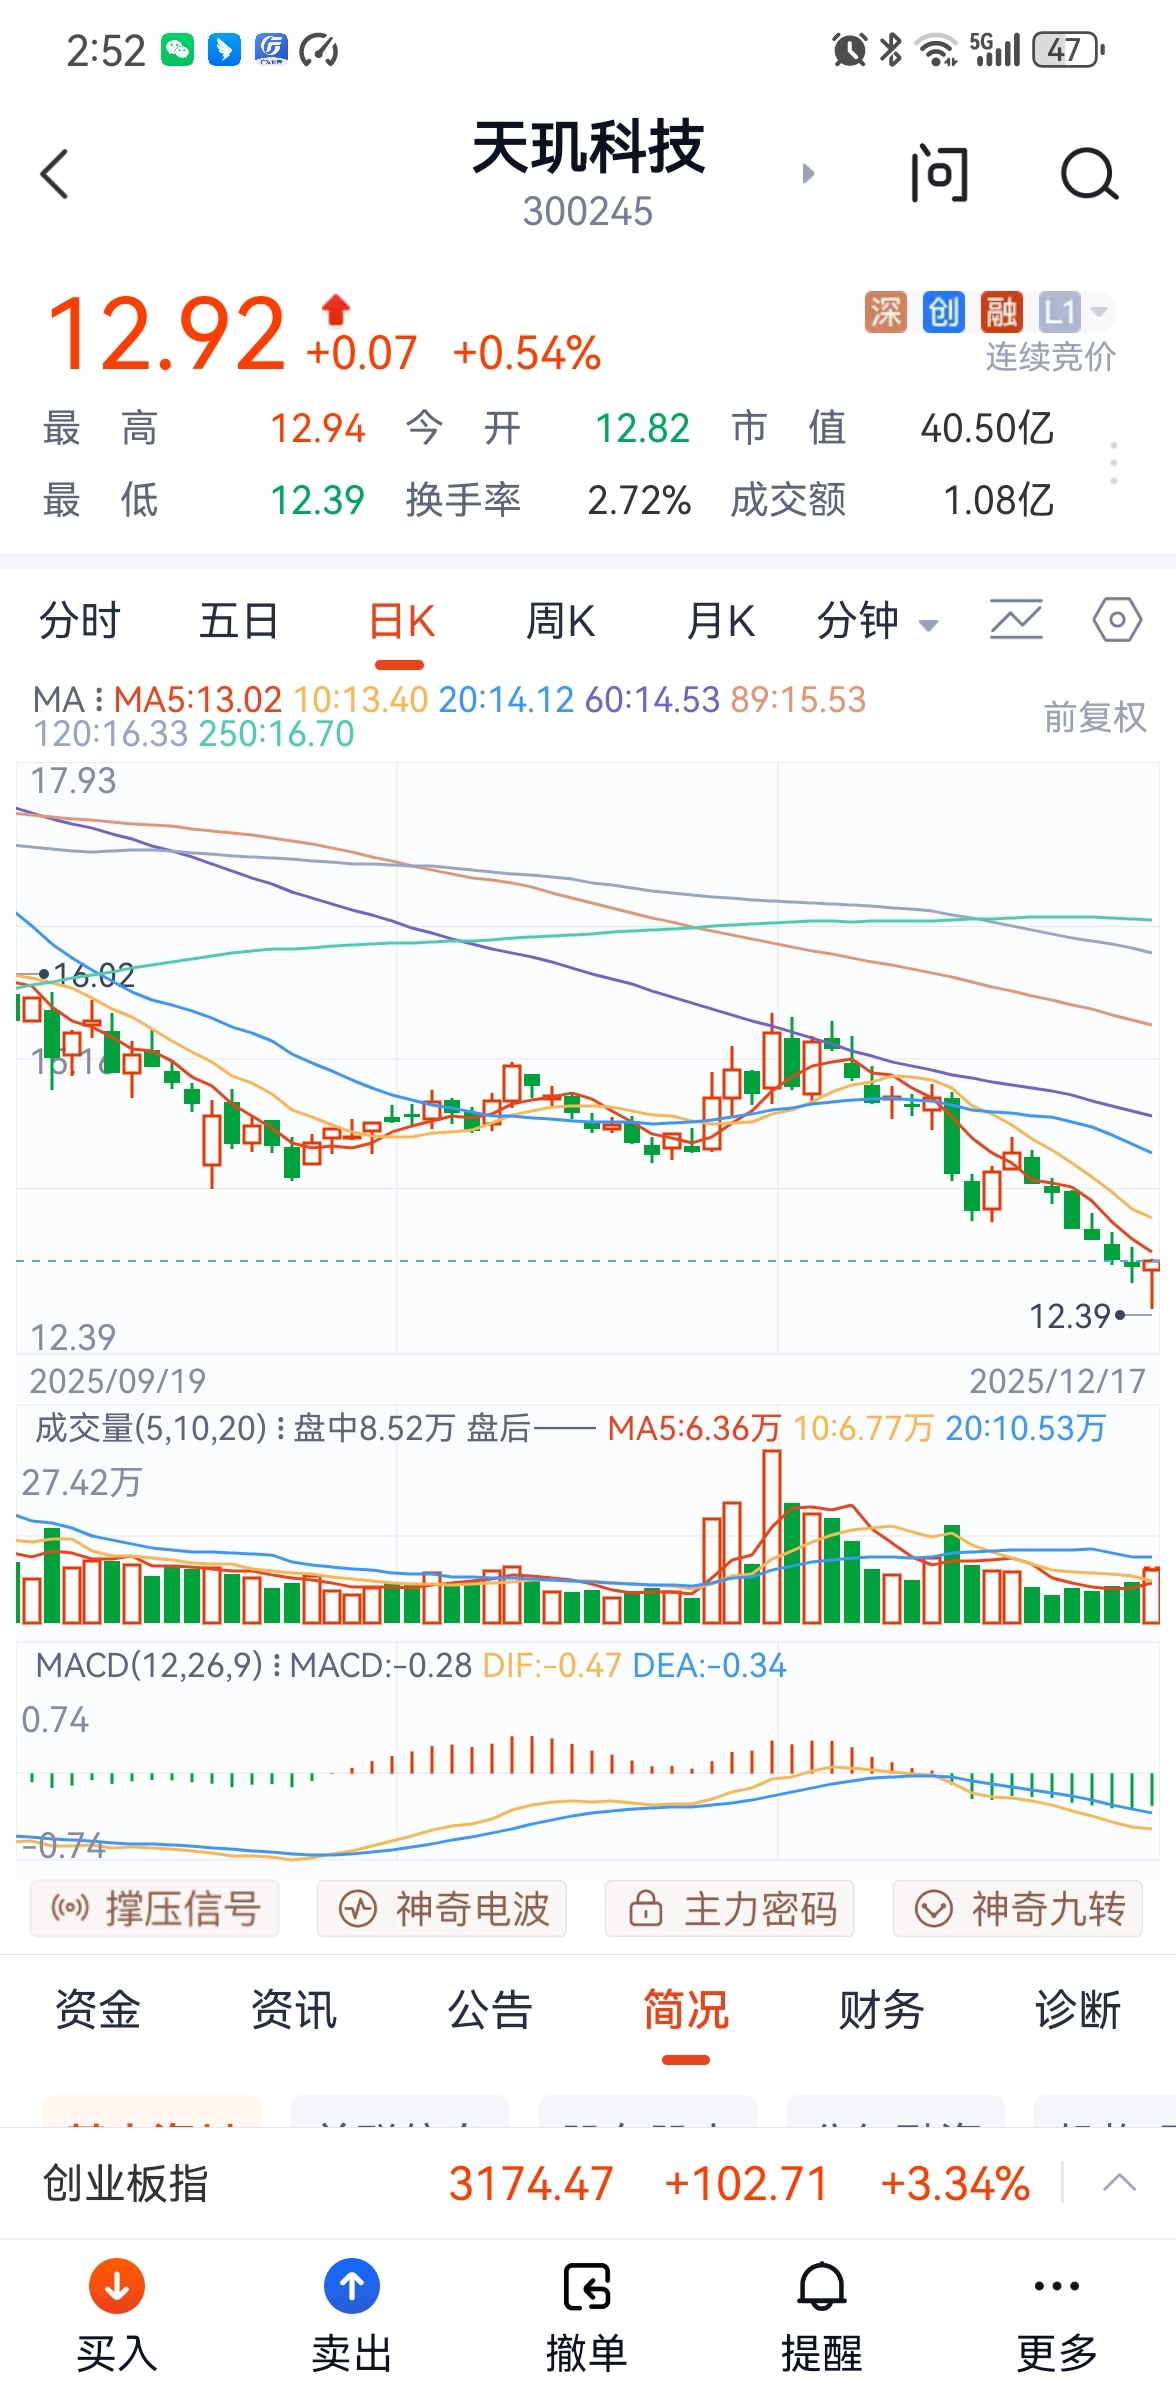This screenshot has width=1176, height=2400.
Task: Tap the battery 47 status indicator
Action: (1068, 49)
